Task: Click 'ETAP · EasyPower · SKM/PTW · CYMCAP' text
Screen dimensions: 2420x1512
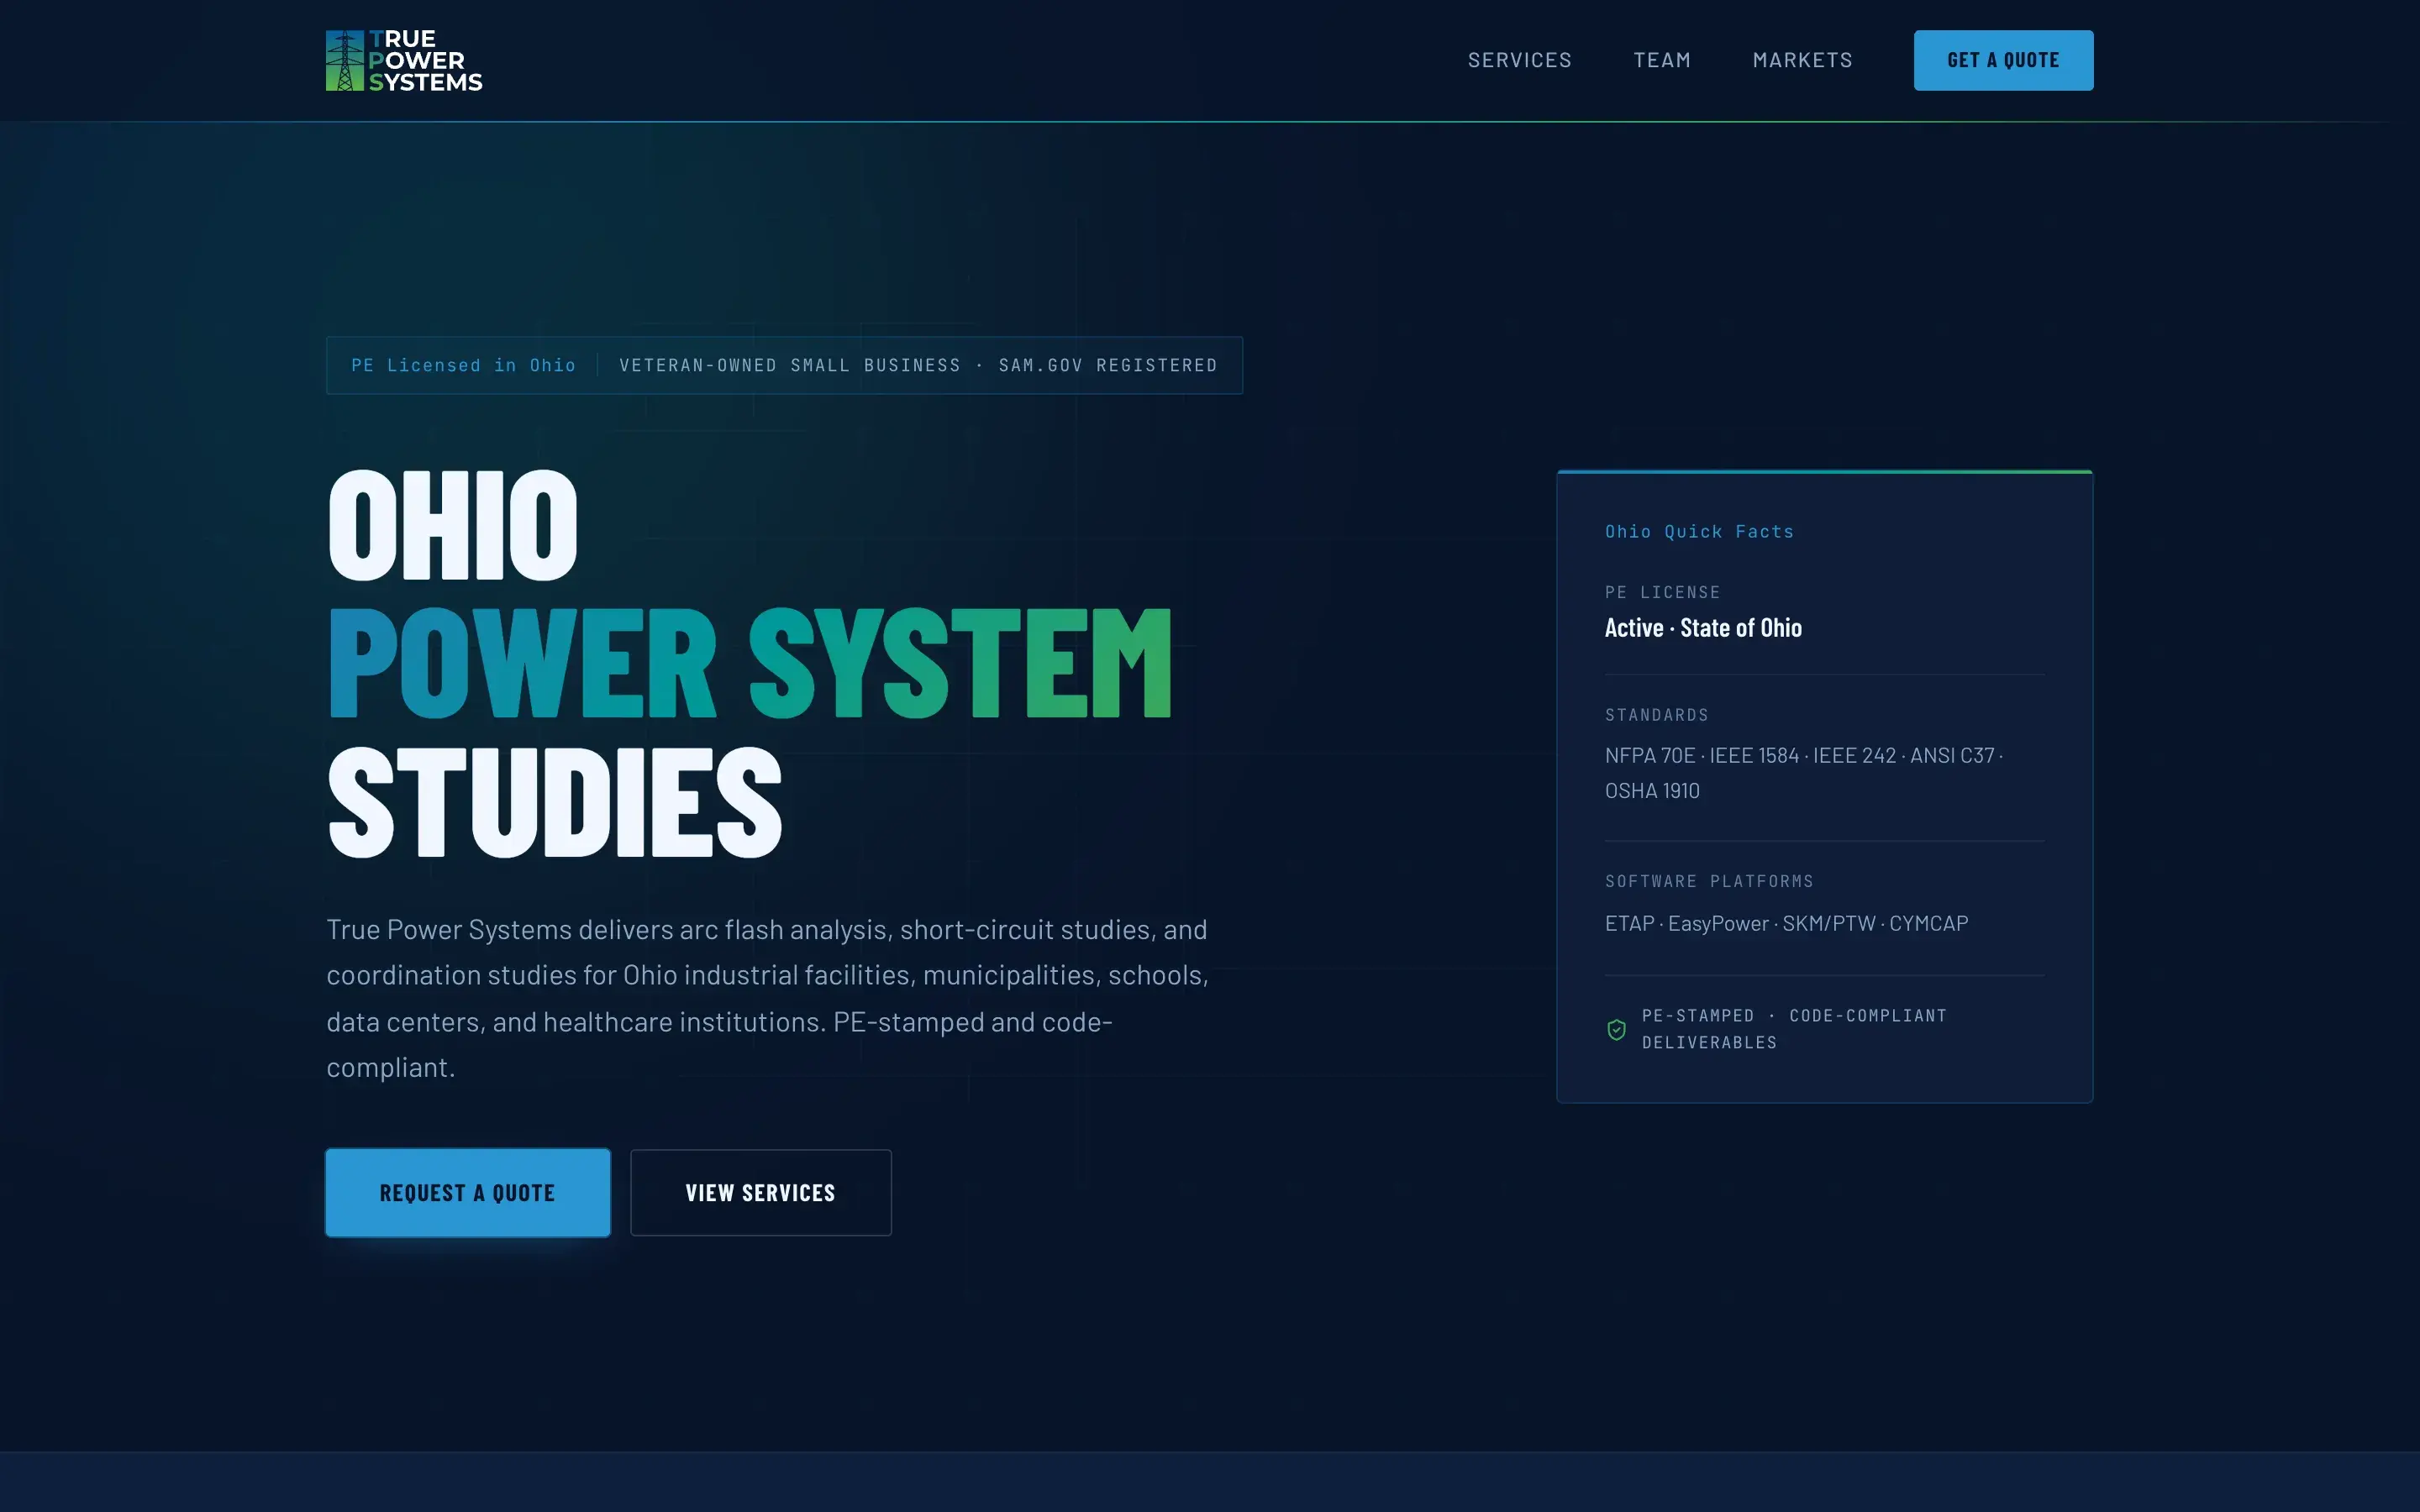Action: [x=1786, y=923]
